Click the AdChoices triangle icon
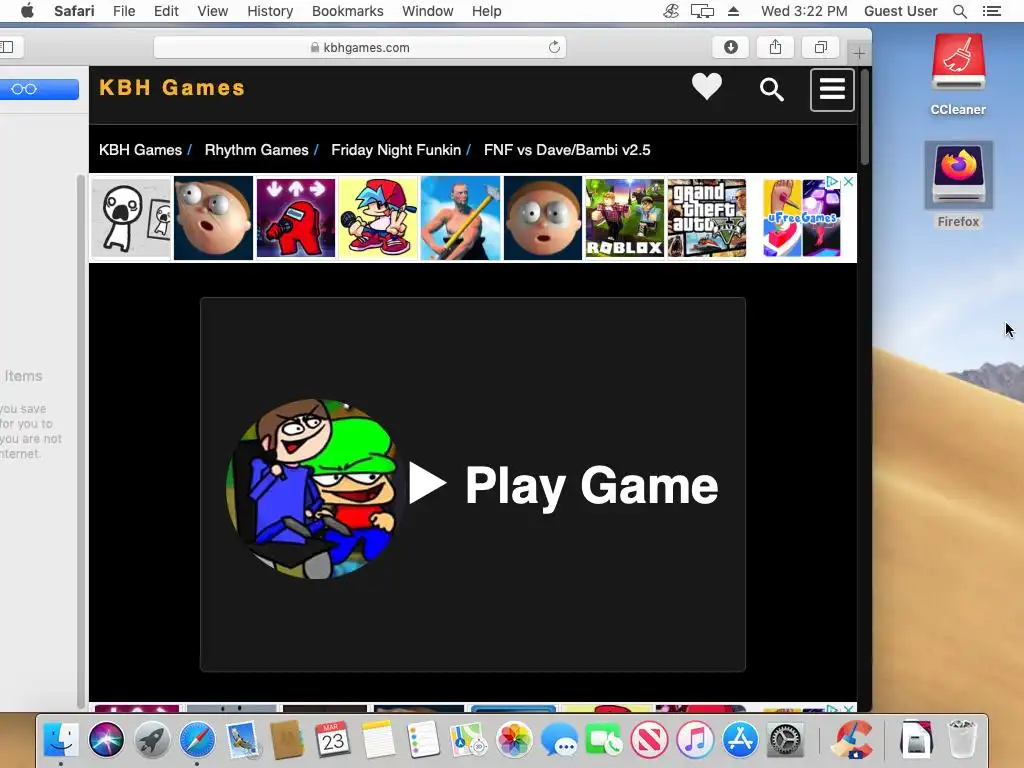 tap(833, 182)
